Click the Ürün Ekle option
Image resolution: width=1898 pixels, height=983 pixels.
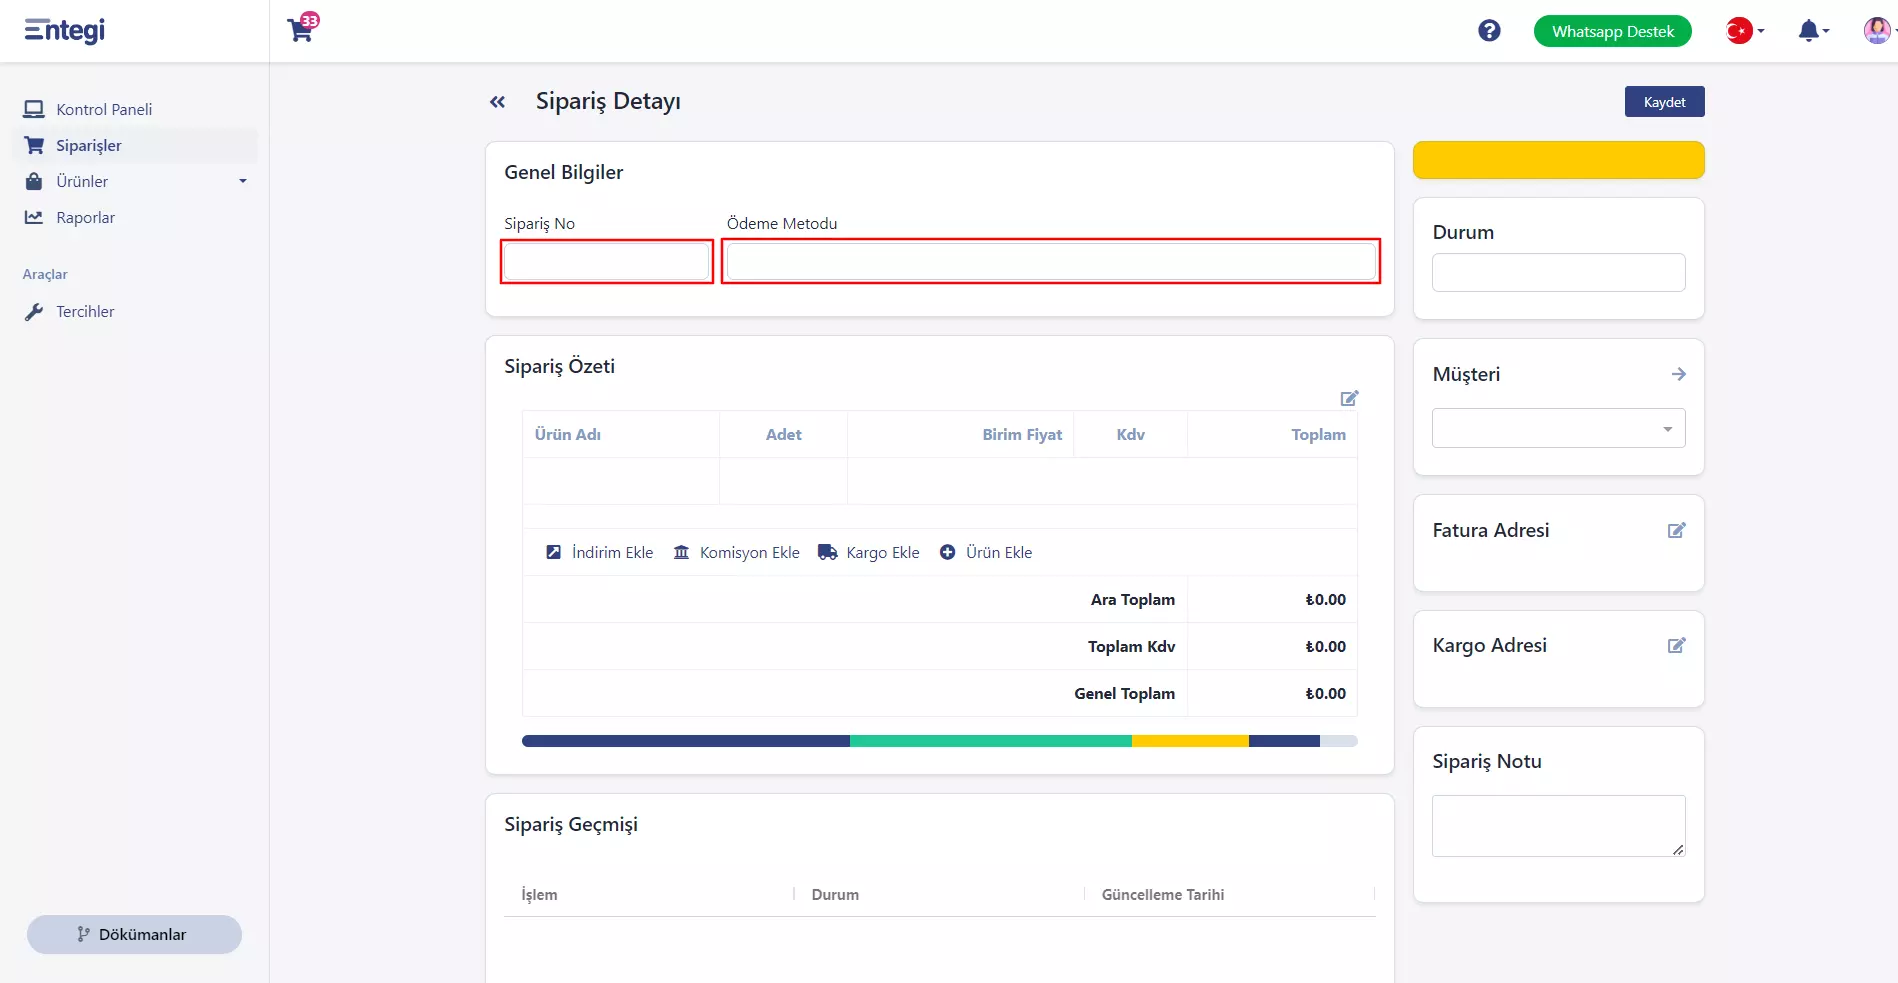click(986, 552)
